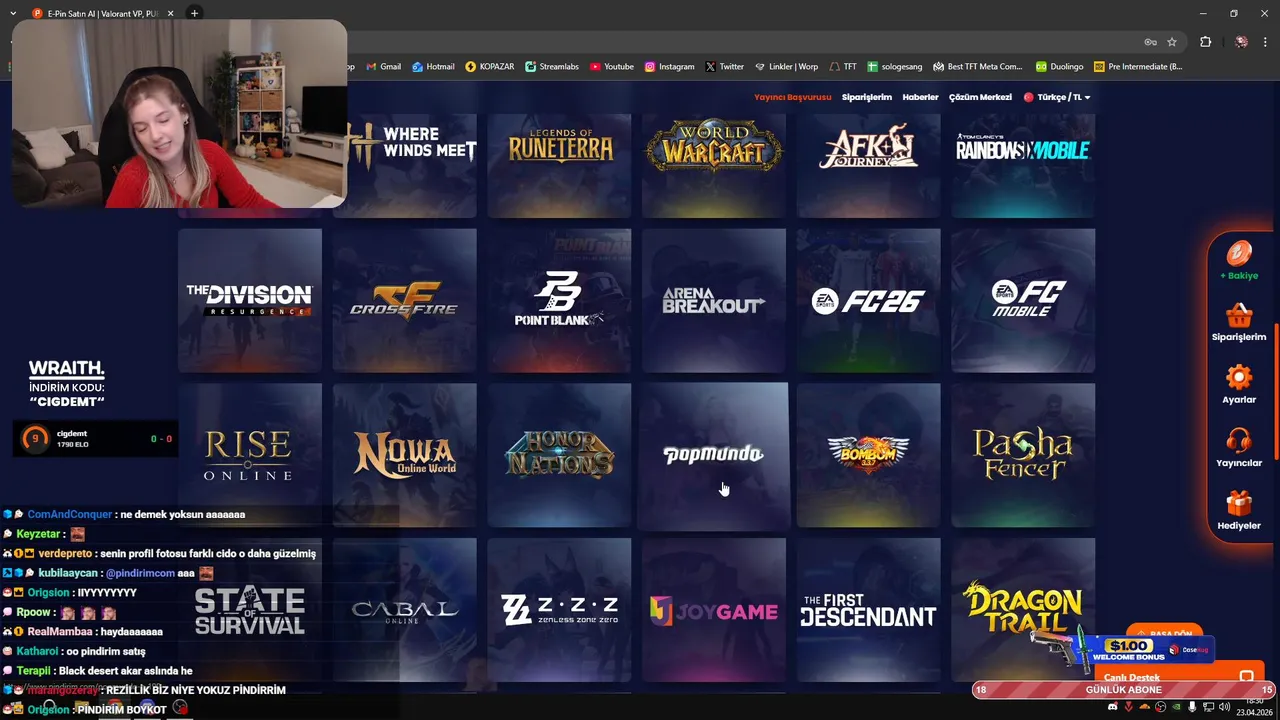Open TFT bookmark
Image resolution: width=1280 pixels, height=720 pixels.
pos(843,67)
